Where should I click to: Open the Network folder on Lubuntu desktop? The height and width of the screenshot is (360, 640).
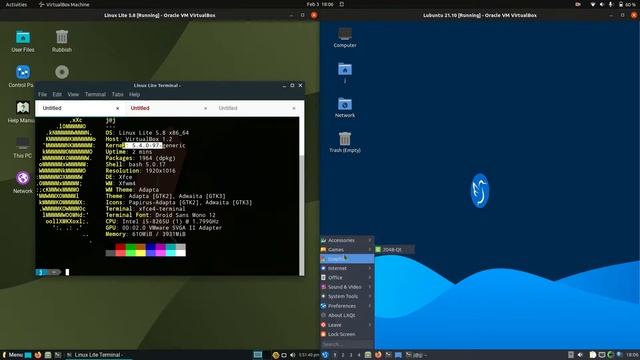click(345, 108)
